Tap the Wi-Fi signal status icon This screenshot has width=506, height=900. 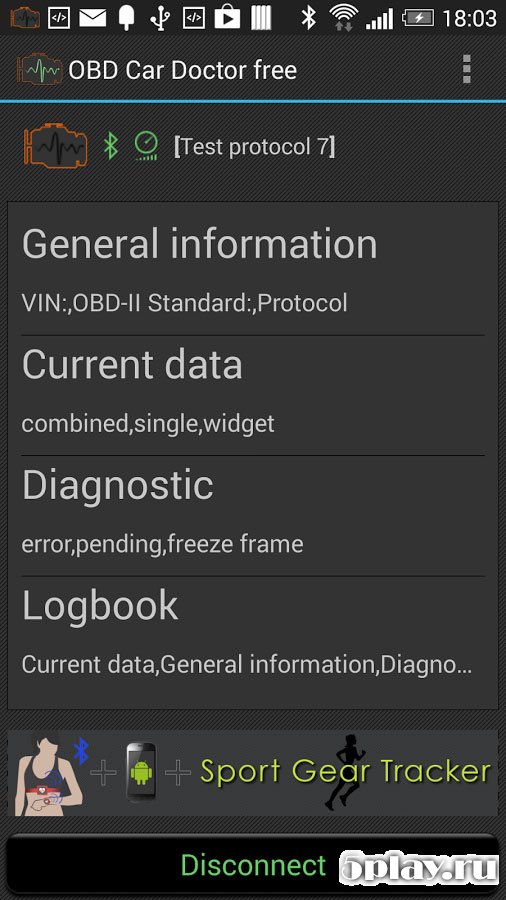[x=344, y=18]
